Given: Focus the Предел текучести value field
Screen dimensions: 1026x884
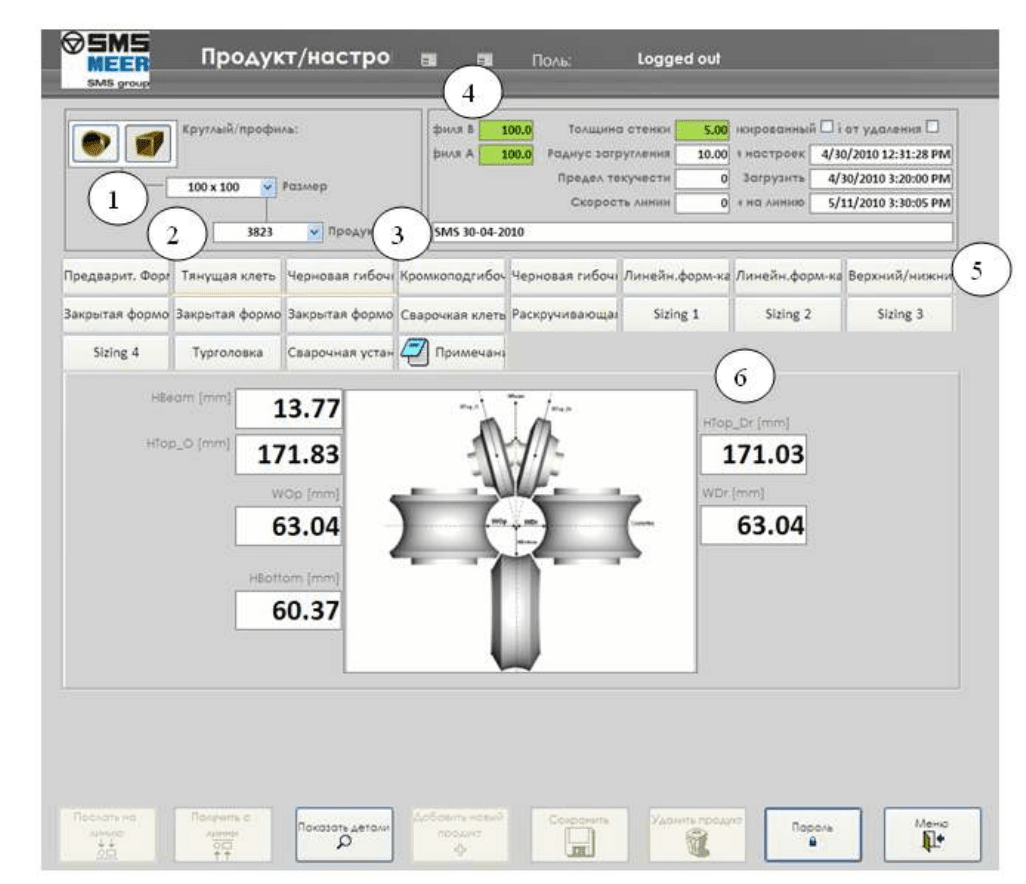Looking at the screenshot, I should pos(702,179).
